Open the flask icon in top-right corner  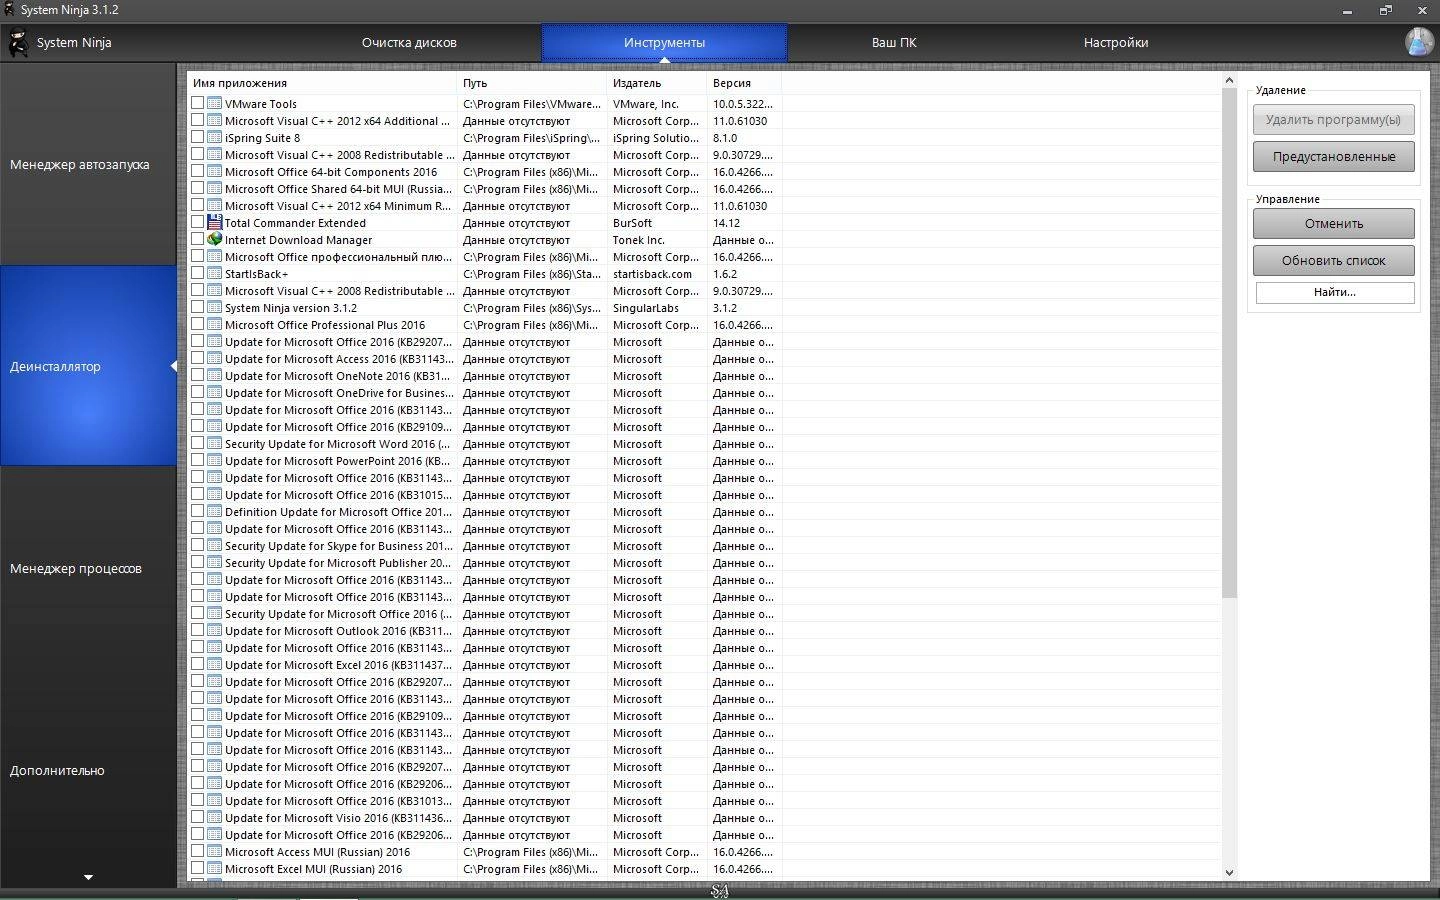(x=1418, y=42)
